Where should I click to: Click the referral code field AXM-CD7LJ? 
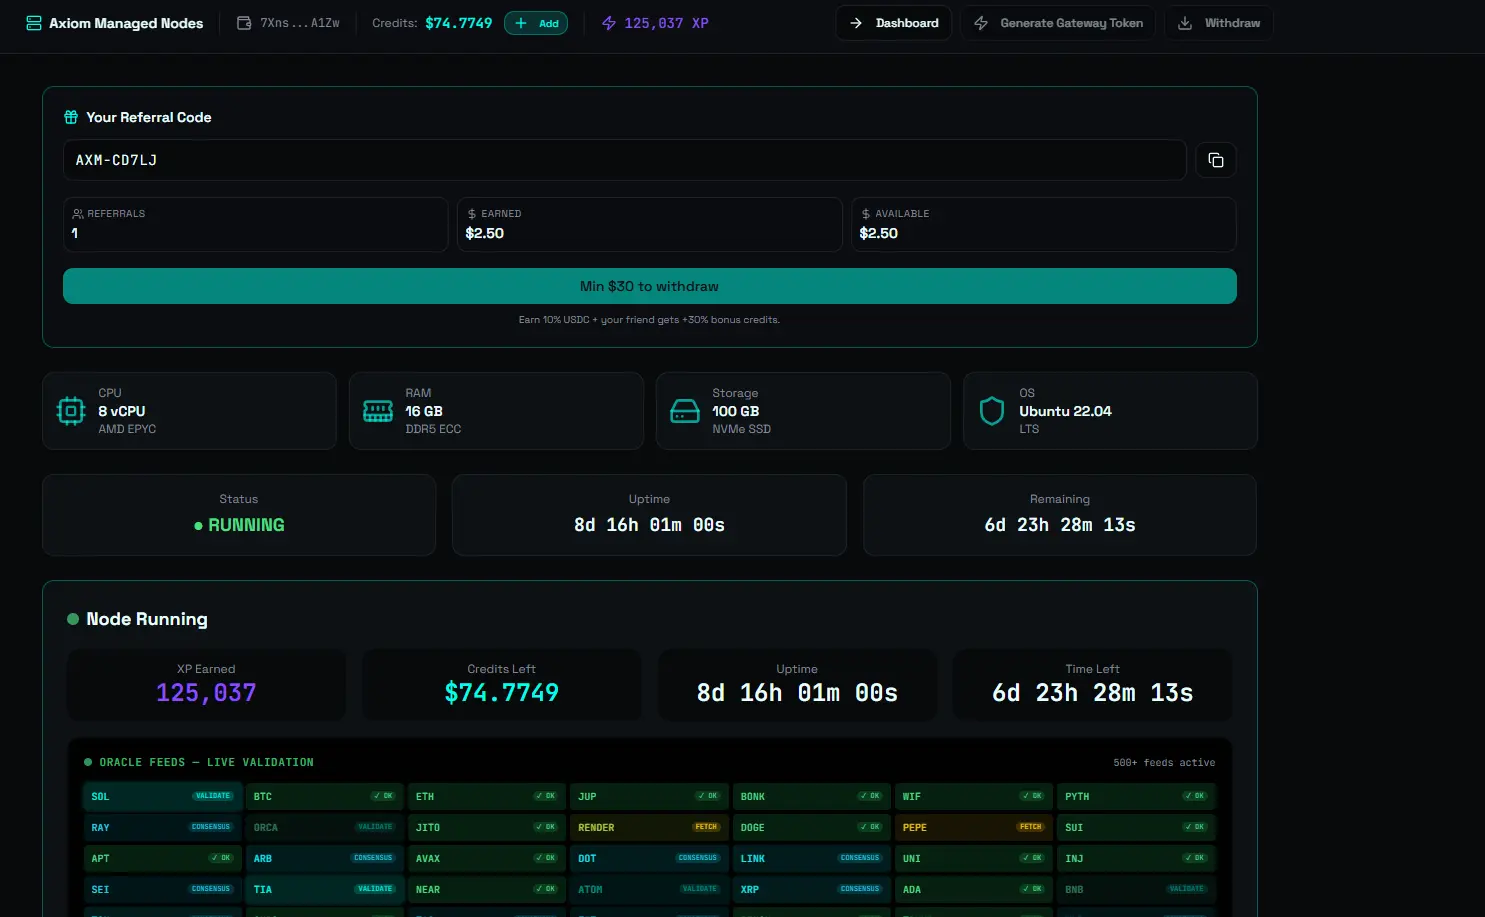click(625, 160)
